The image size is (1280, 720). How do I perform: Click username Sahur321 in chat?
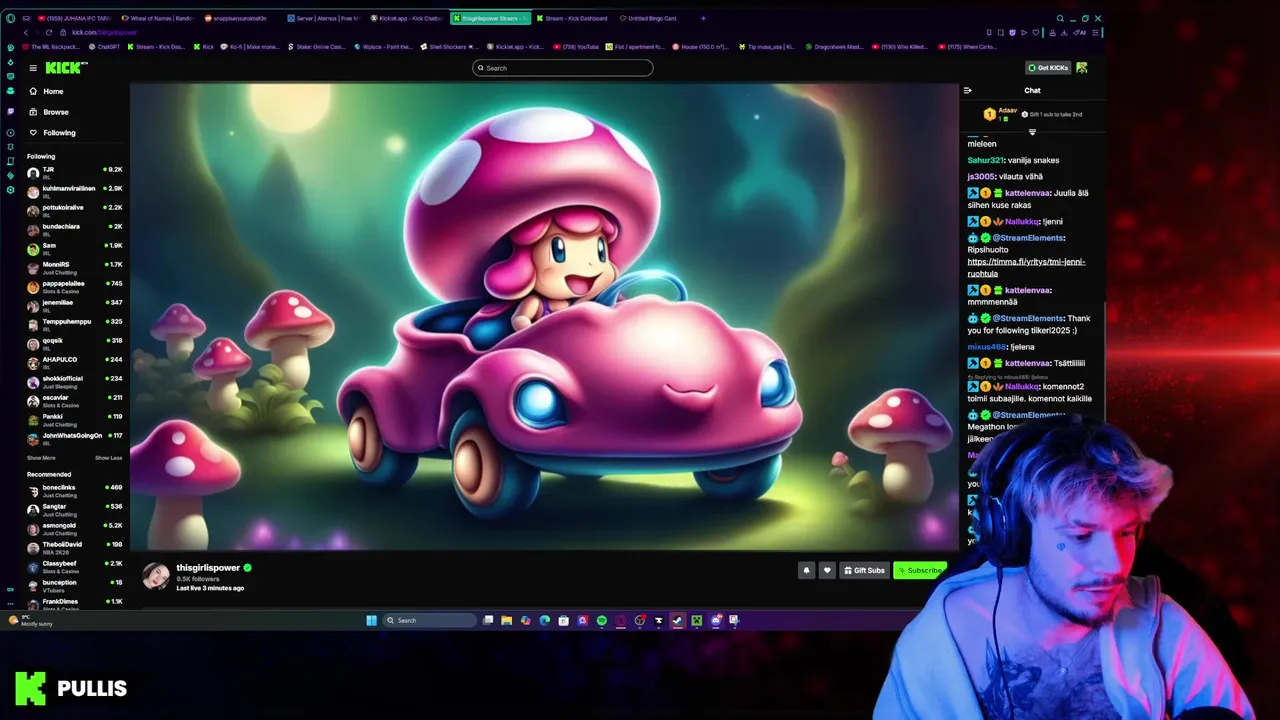[985, 160]
